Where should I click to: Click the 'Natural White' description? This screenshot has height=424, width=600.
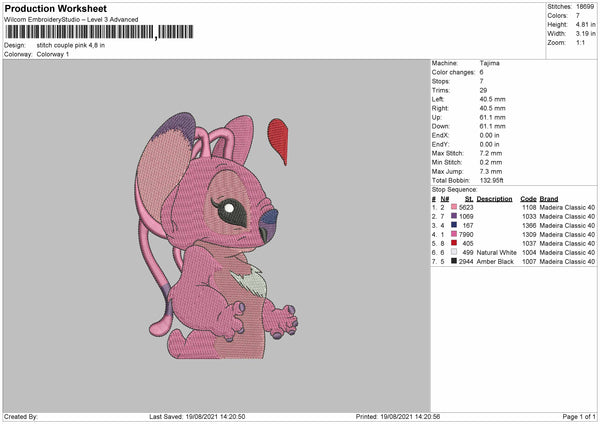click(496, 253)
